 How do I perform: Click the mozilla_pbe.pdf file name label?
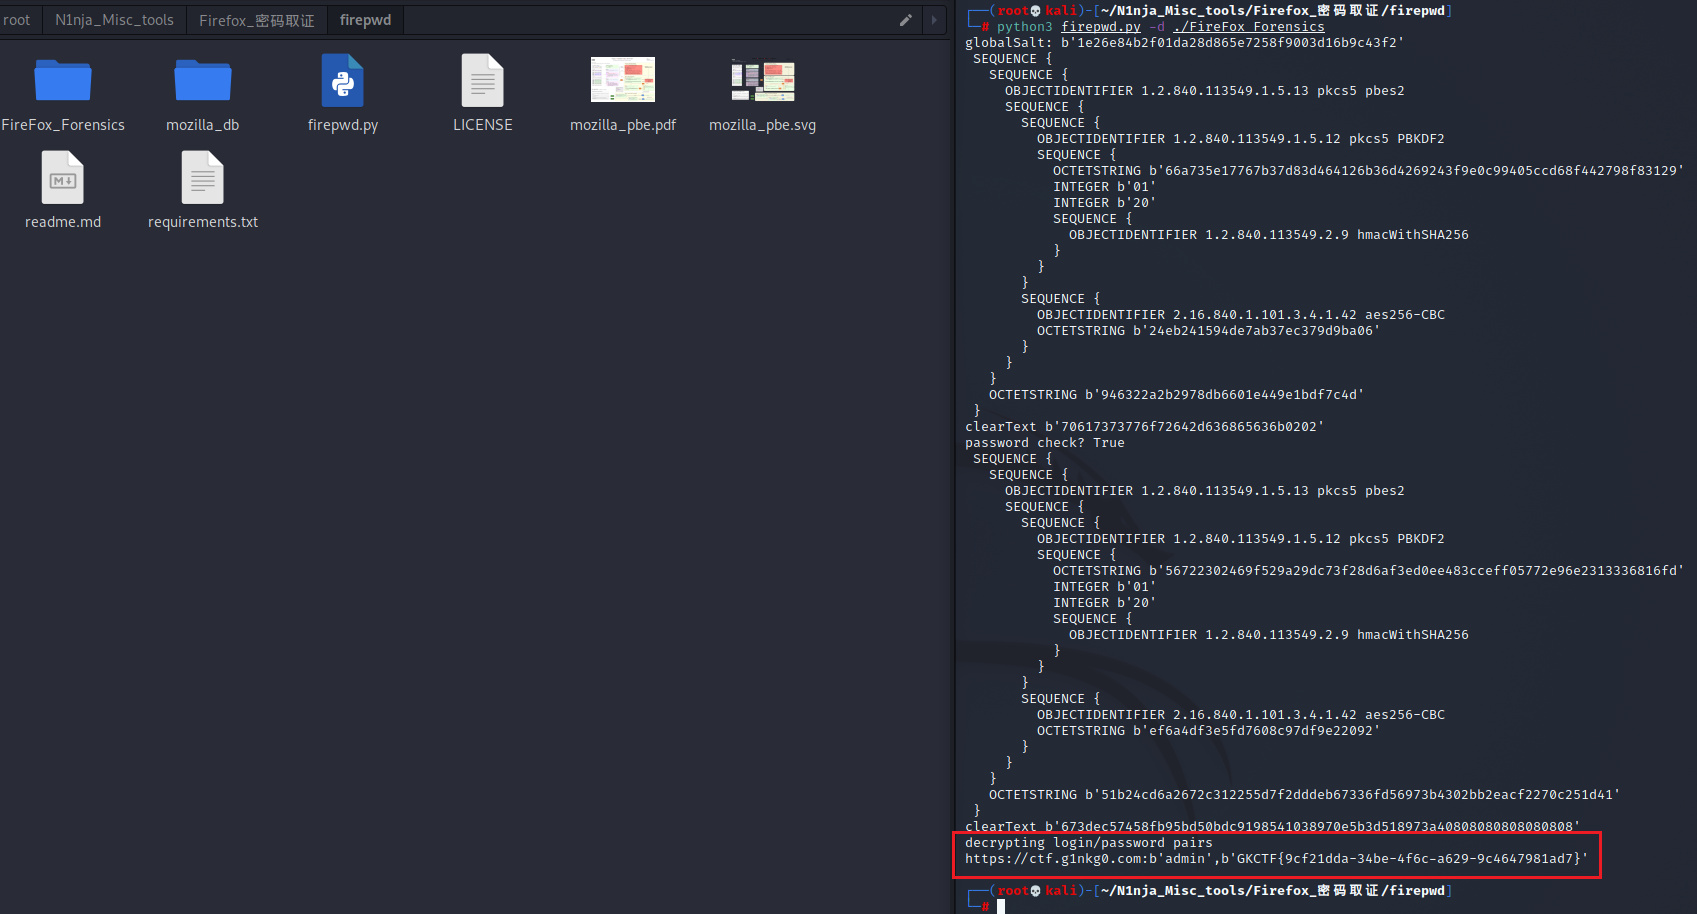pos(623,125)
